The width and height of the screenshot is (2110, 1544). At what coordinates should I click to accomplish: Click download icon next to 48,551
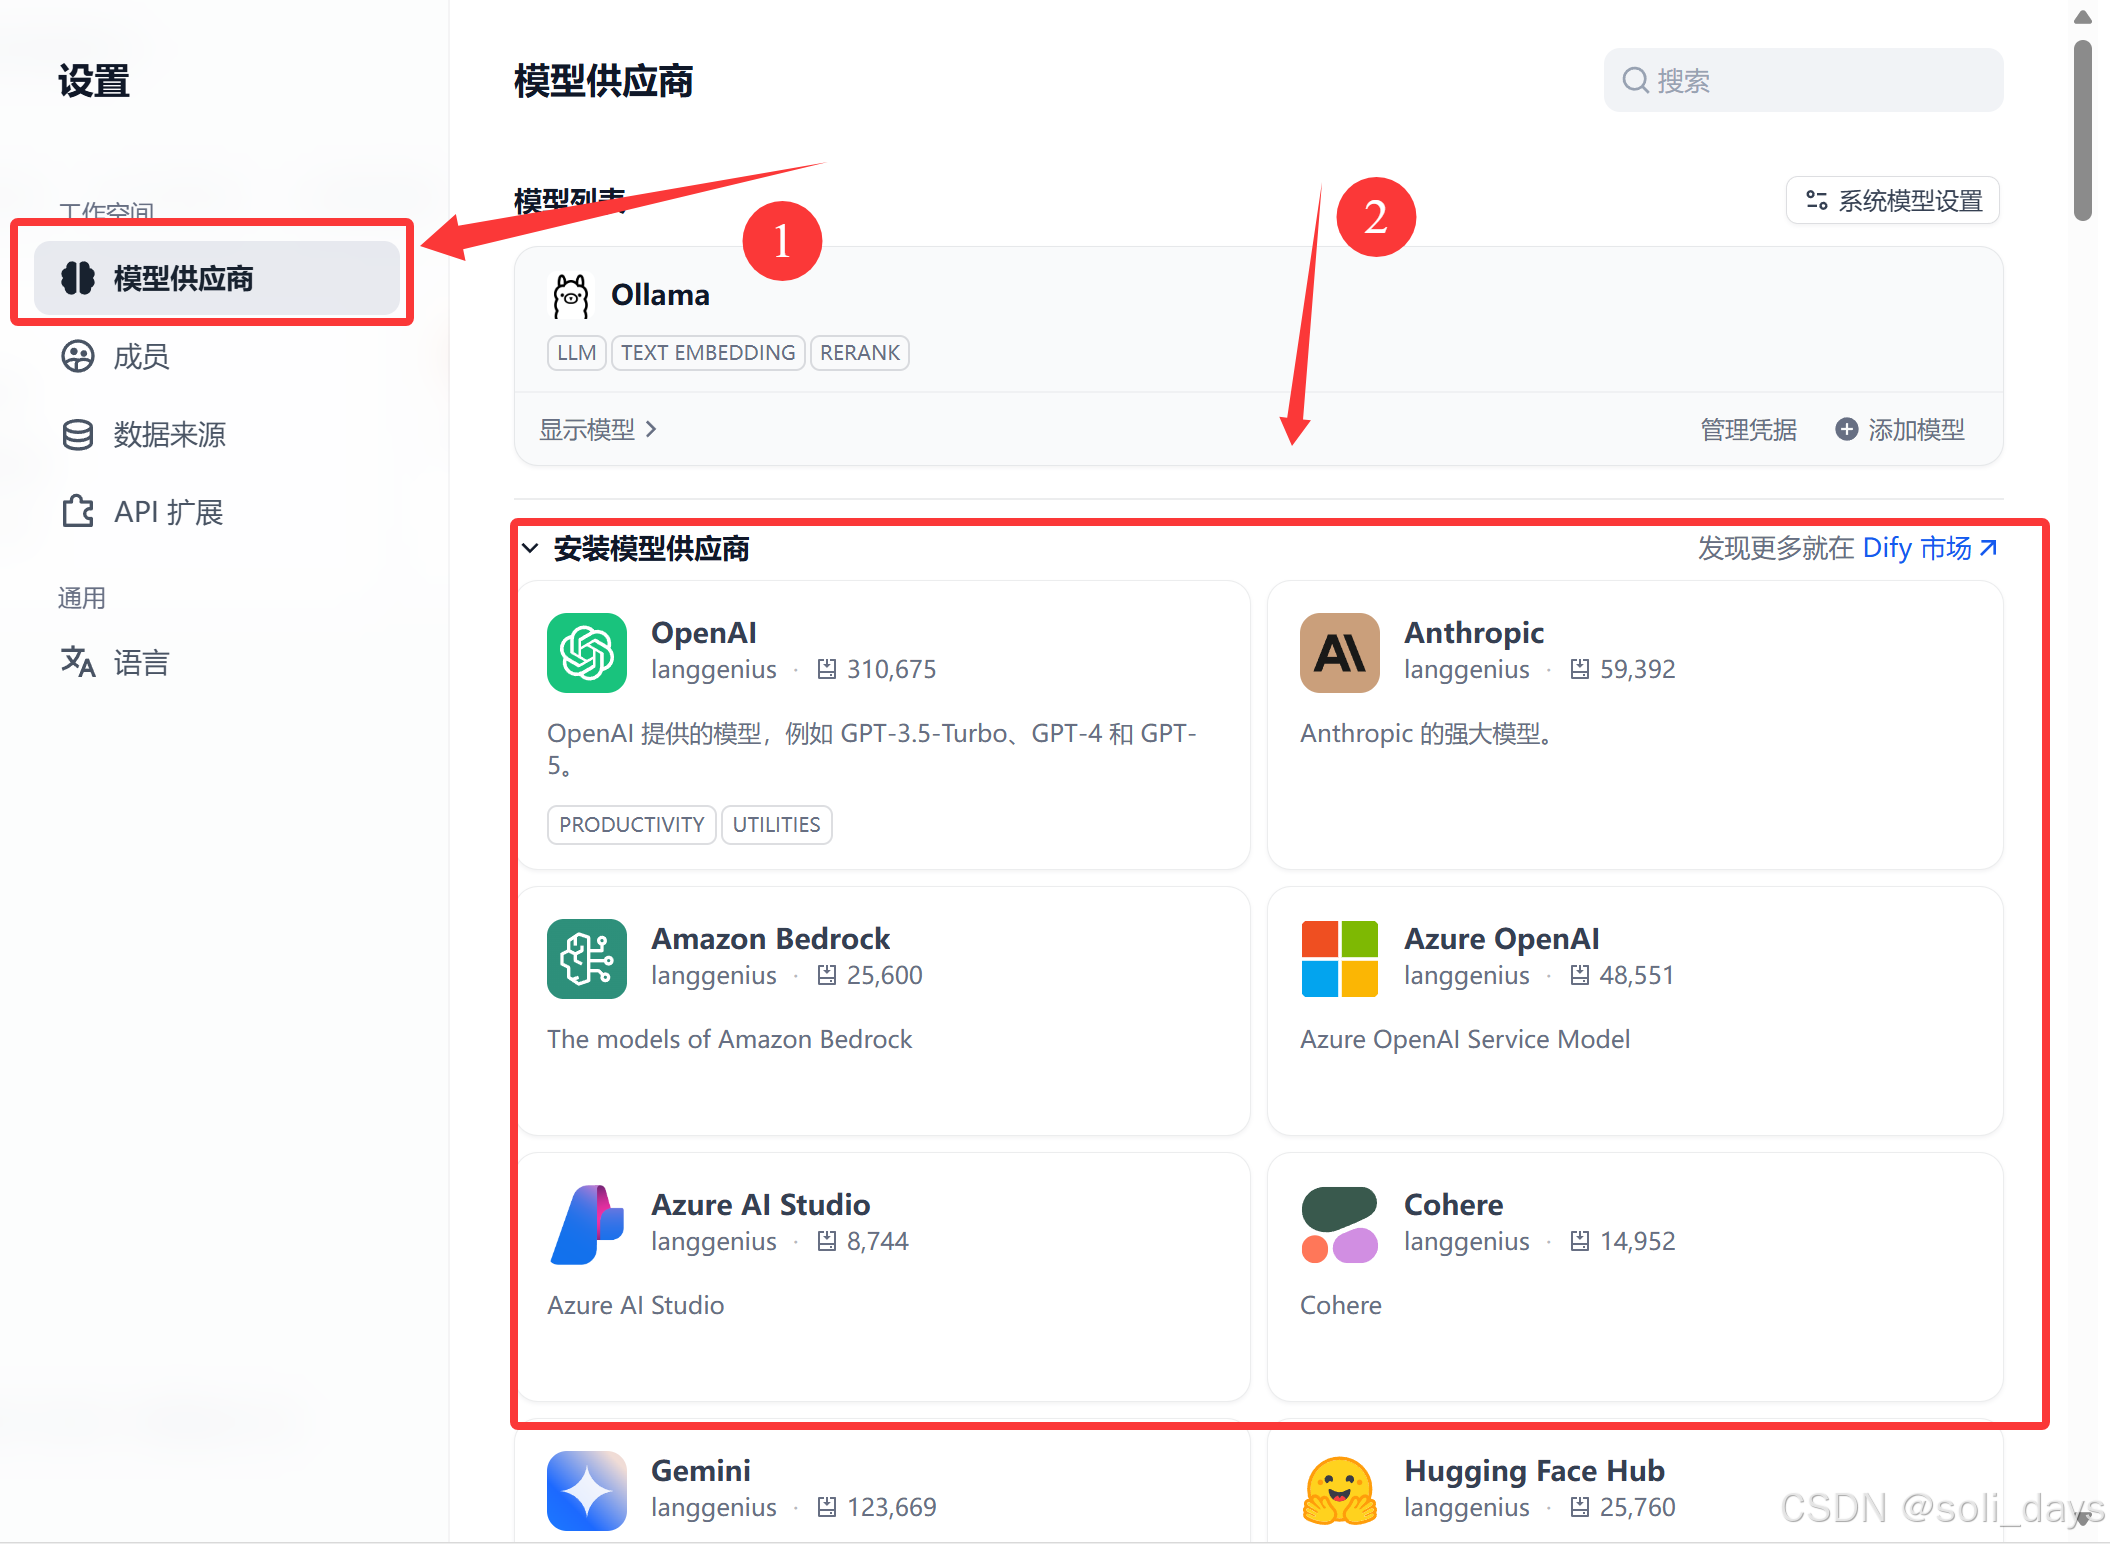(x=1579, y=975)
